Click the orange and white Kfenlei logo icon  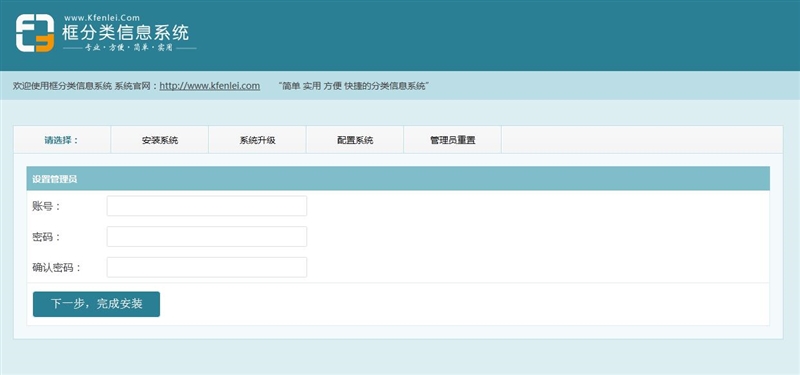coord(35,33)
